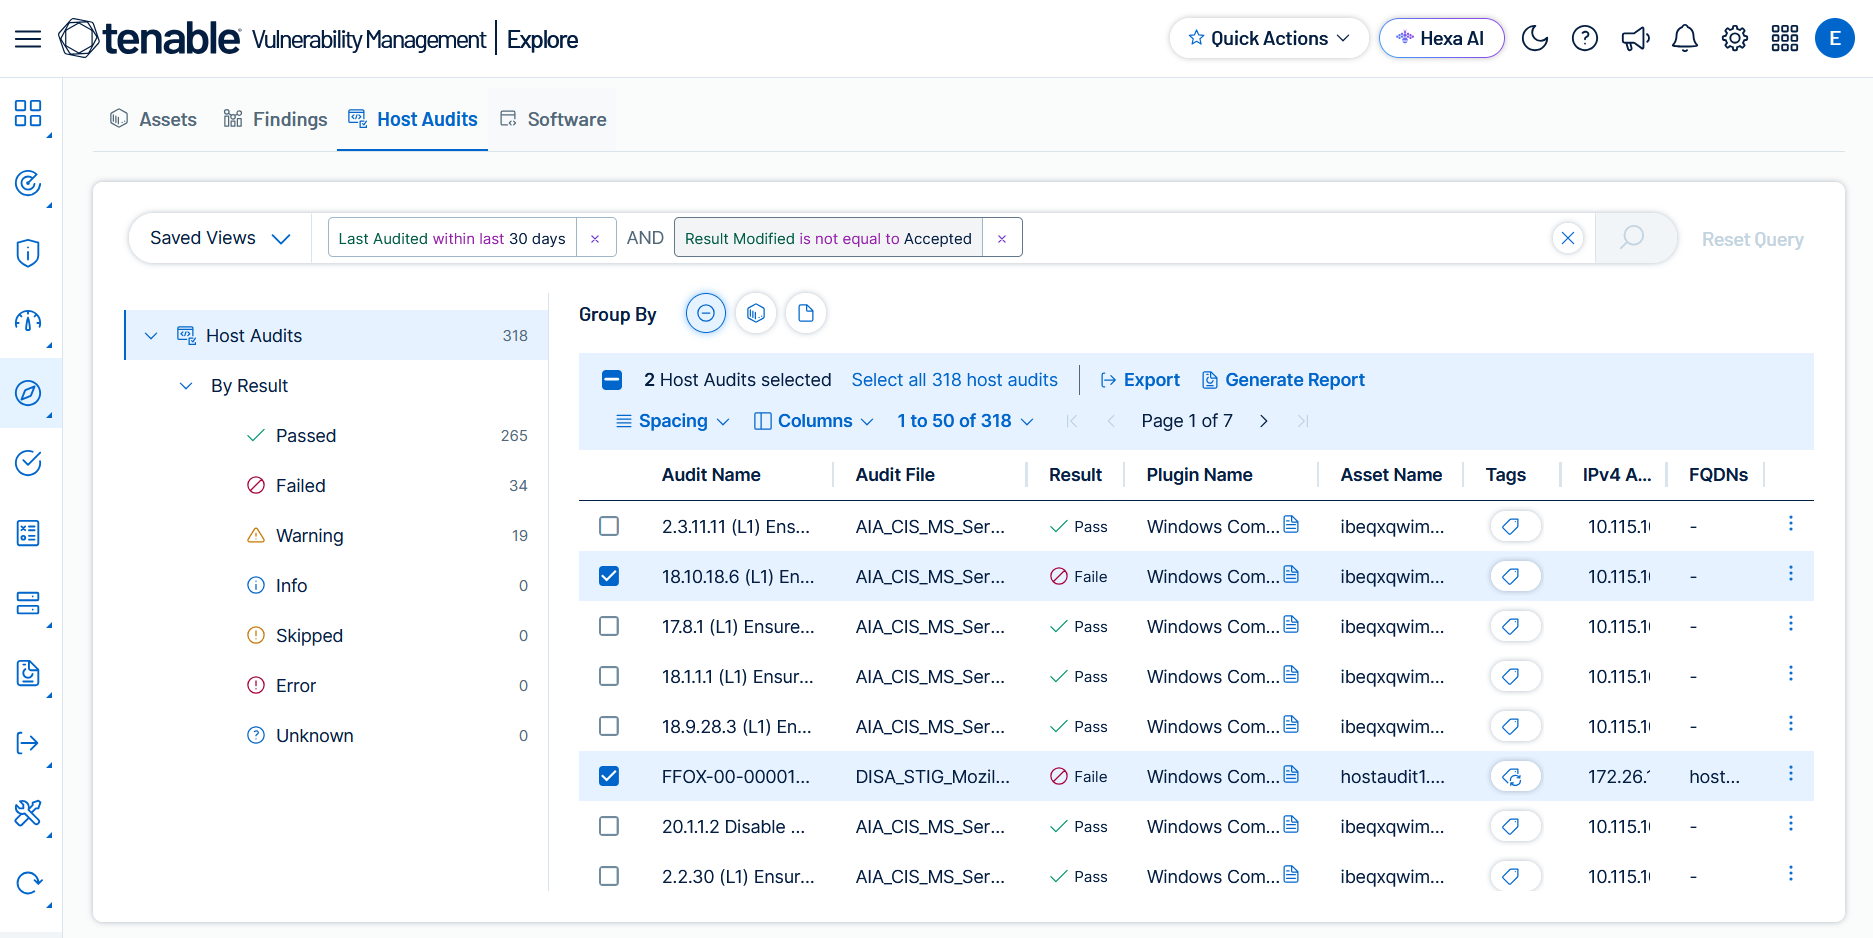Click Select all 318 host audits link
Screen dimensions: 1873x938
pos(954,380)
